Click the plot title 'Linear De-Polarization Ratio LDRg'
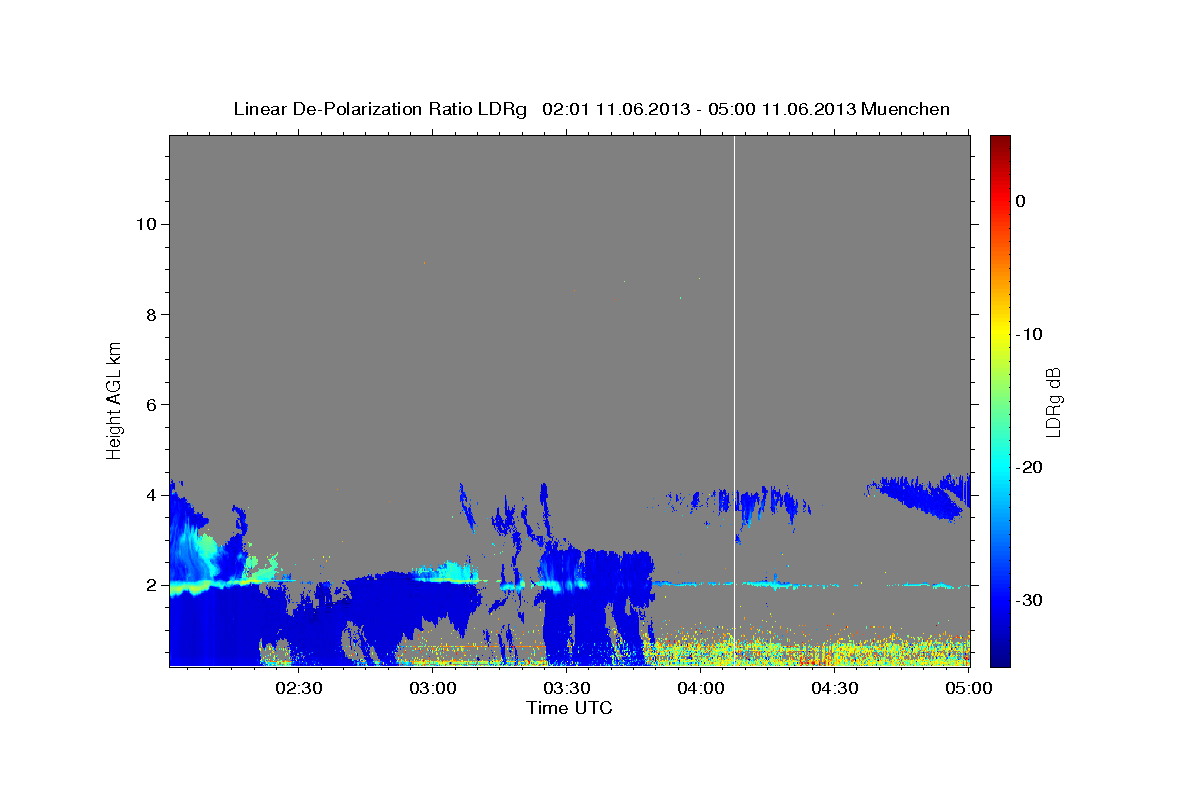Image resolution: width=1200 pixels, height=800 pixels. 380,109
